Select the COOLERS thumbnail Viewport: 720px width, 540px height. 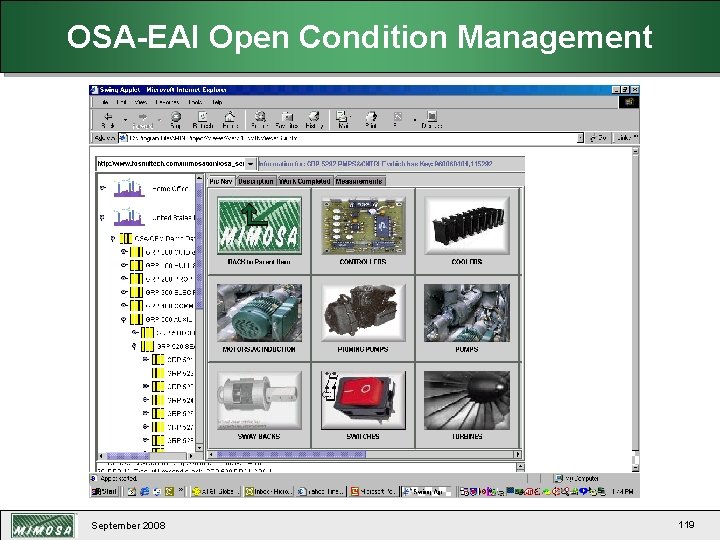(x=467, y=225)
